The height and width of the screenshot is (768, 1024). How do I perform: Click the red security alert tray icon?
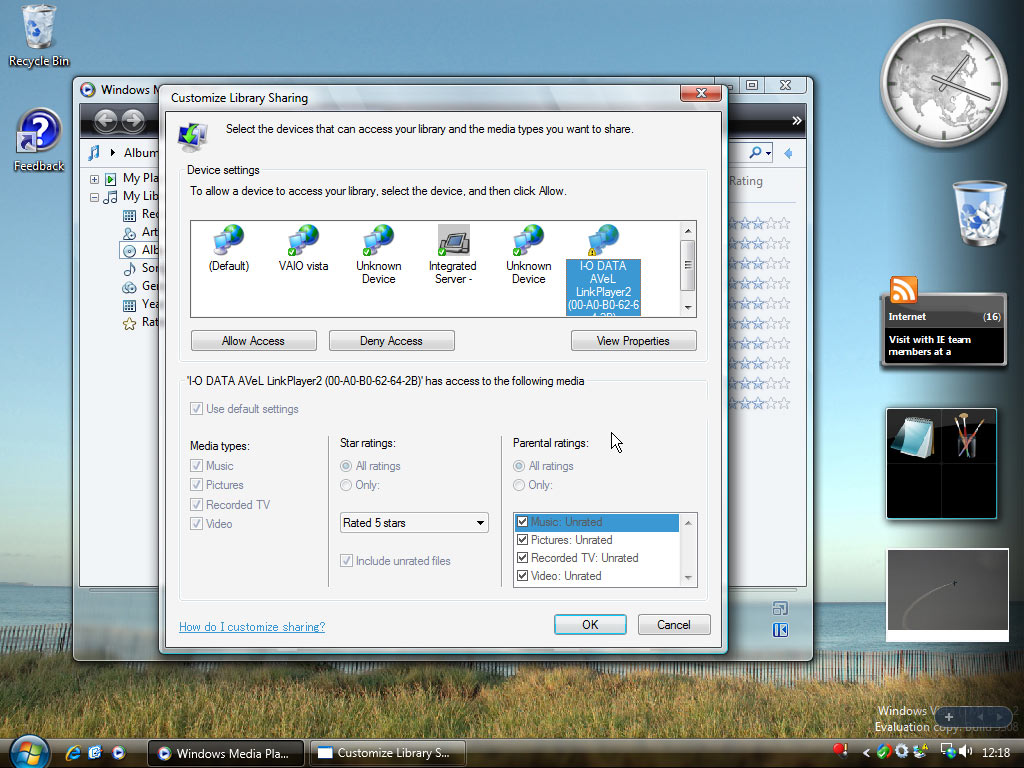click(840, 752)
